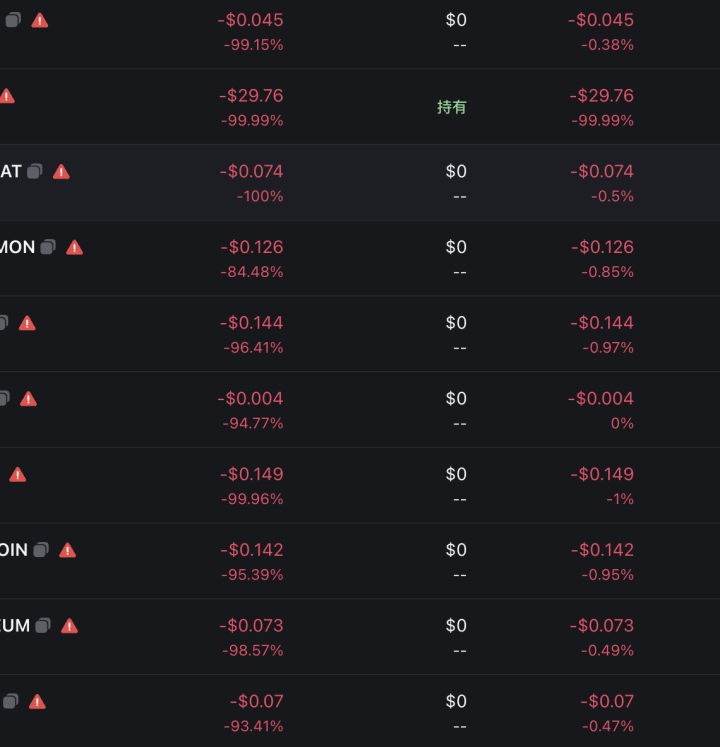This screenshot has height=747, width=720.
Task: Click the green 持有 holding label
Action: coord(452,107)
